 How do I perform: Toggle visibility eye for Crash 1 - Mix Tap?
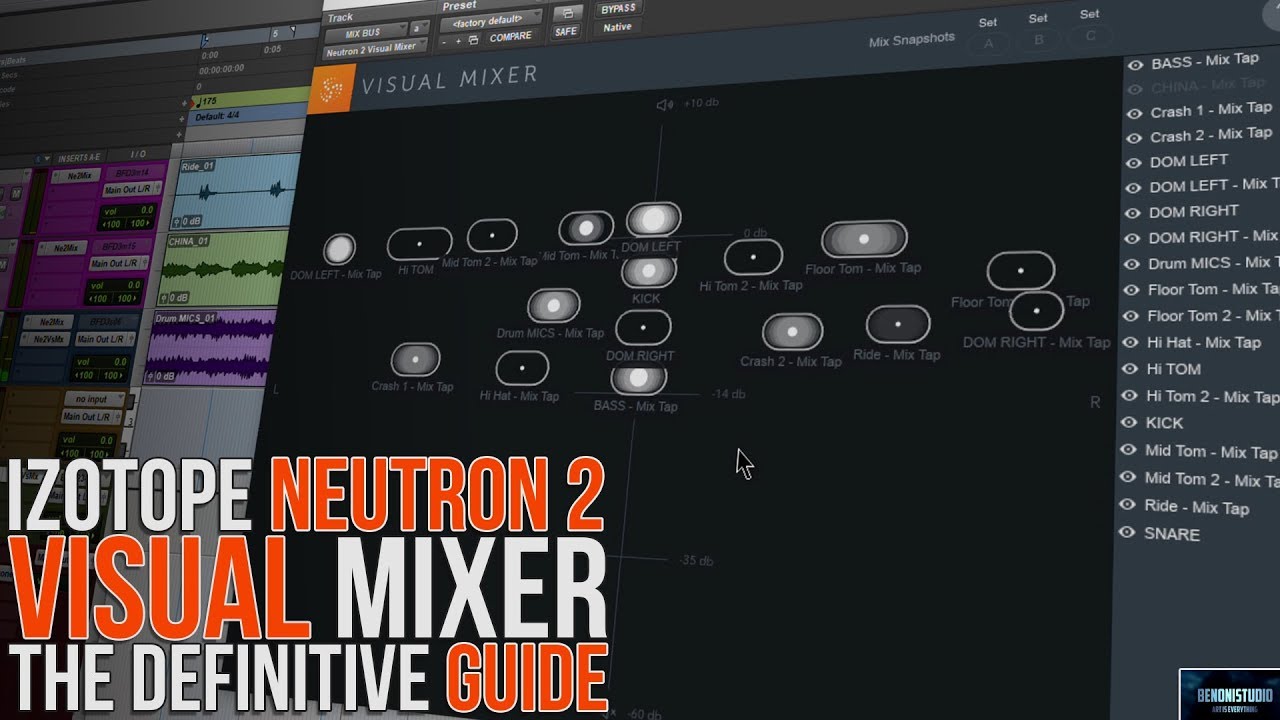(x=1134, y=114)
